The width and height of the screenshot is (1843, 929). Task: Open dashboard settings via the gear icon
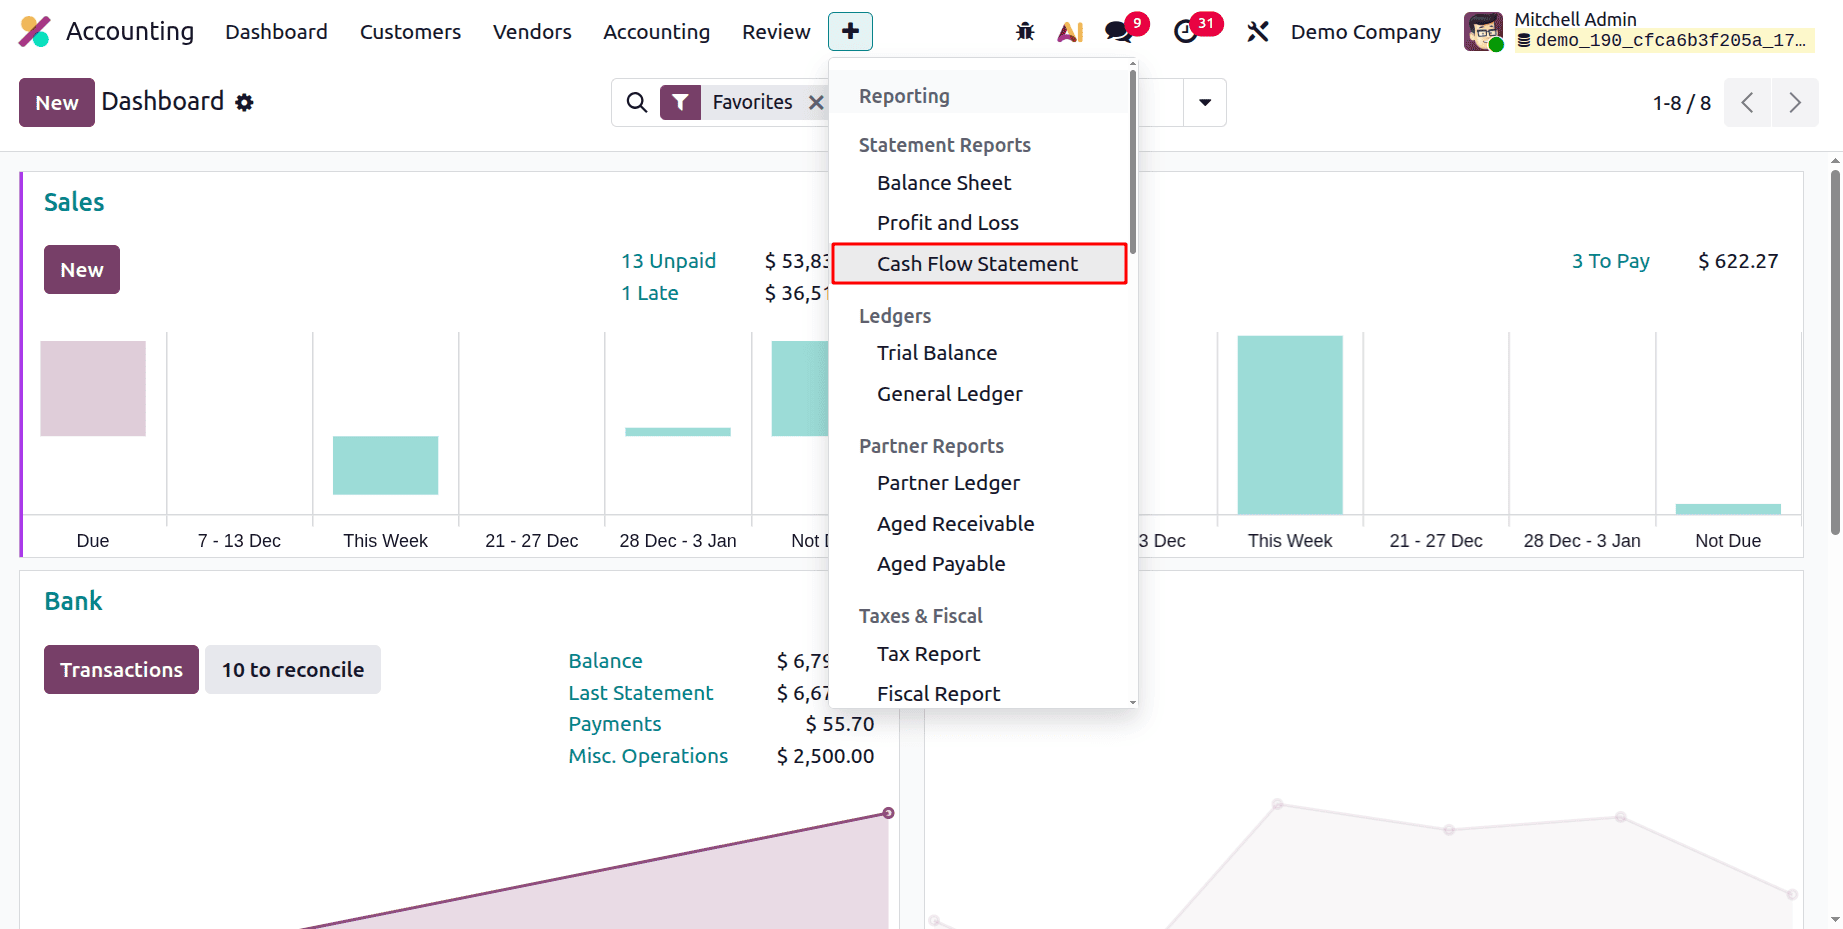(245, 102)
